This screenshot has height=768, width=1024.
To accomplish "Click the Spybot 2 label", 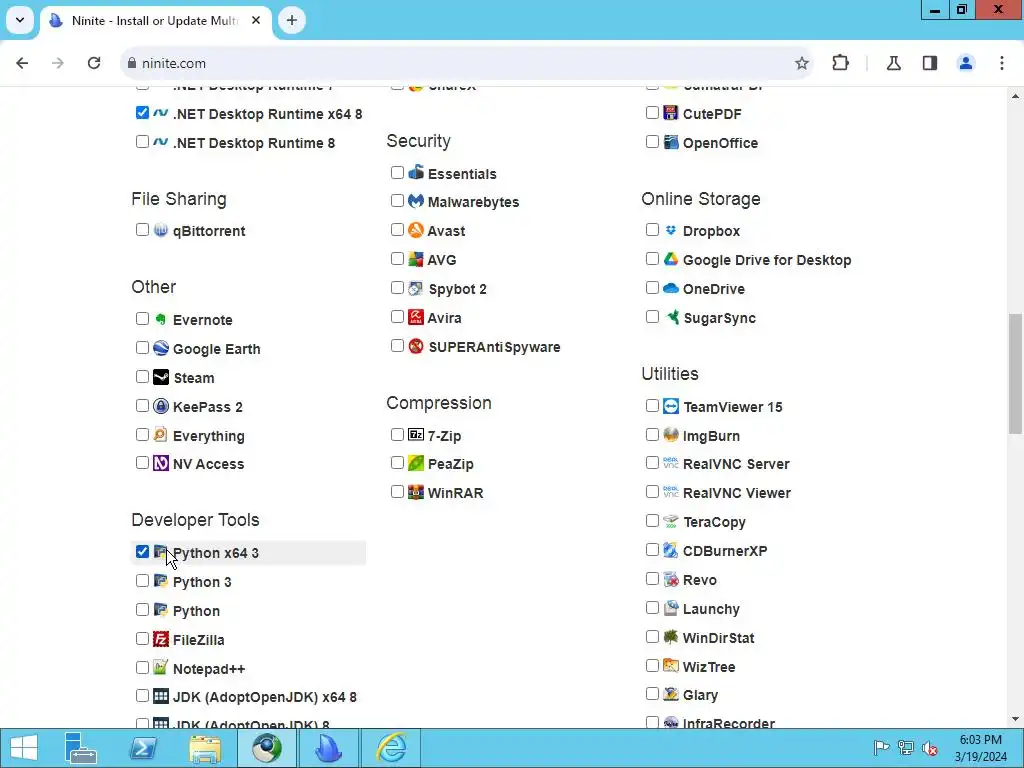I will [457, 289].
